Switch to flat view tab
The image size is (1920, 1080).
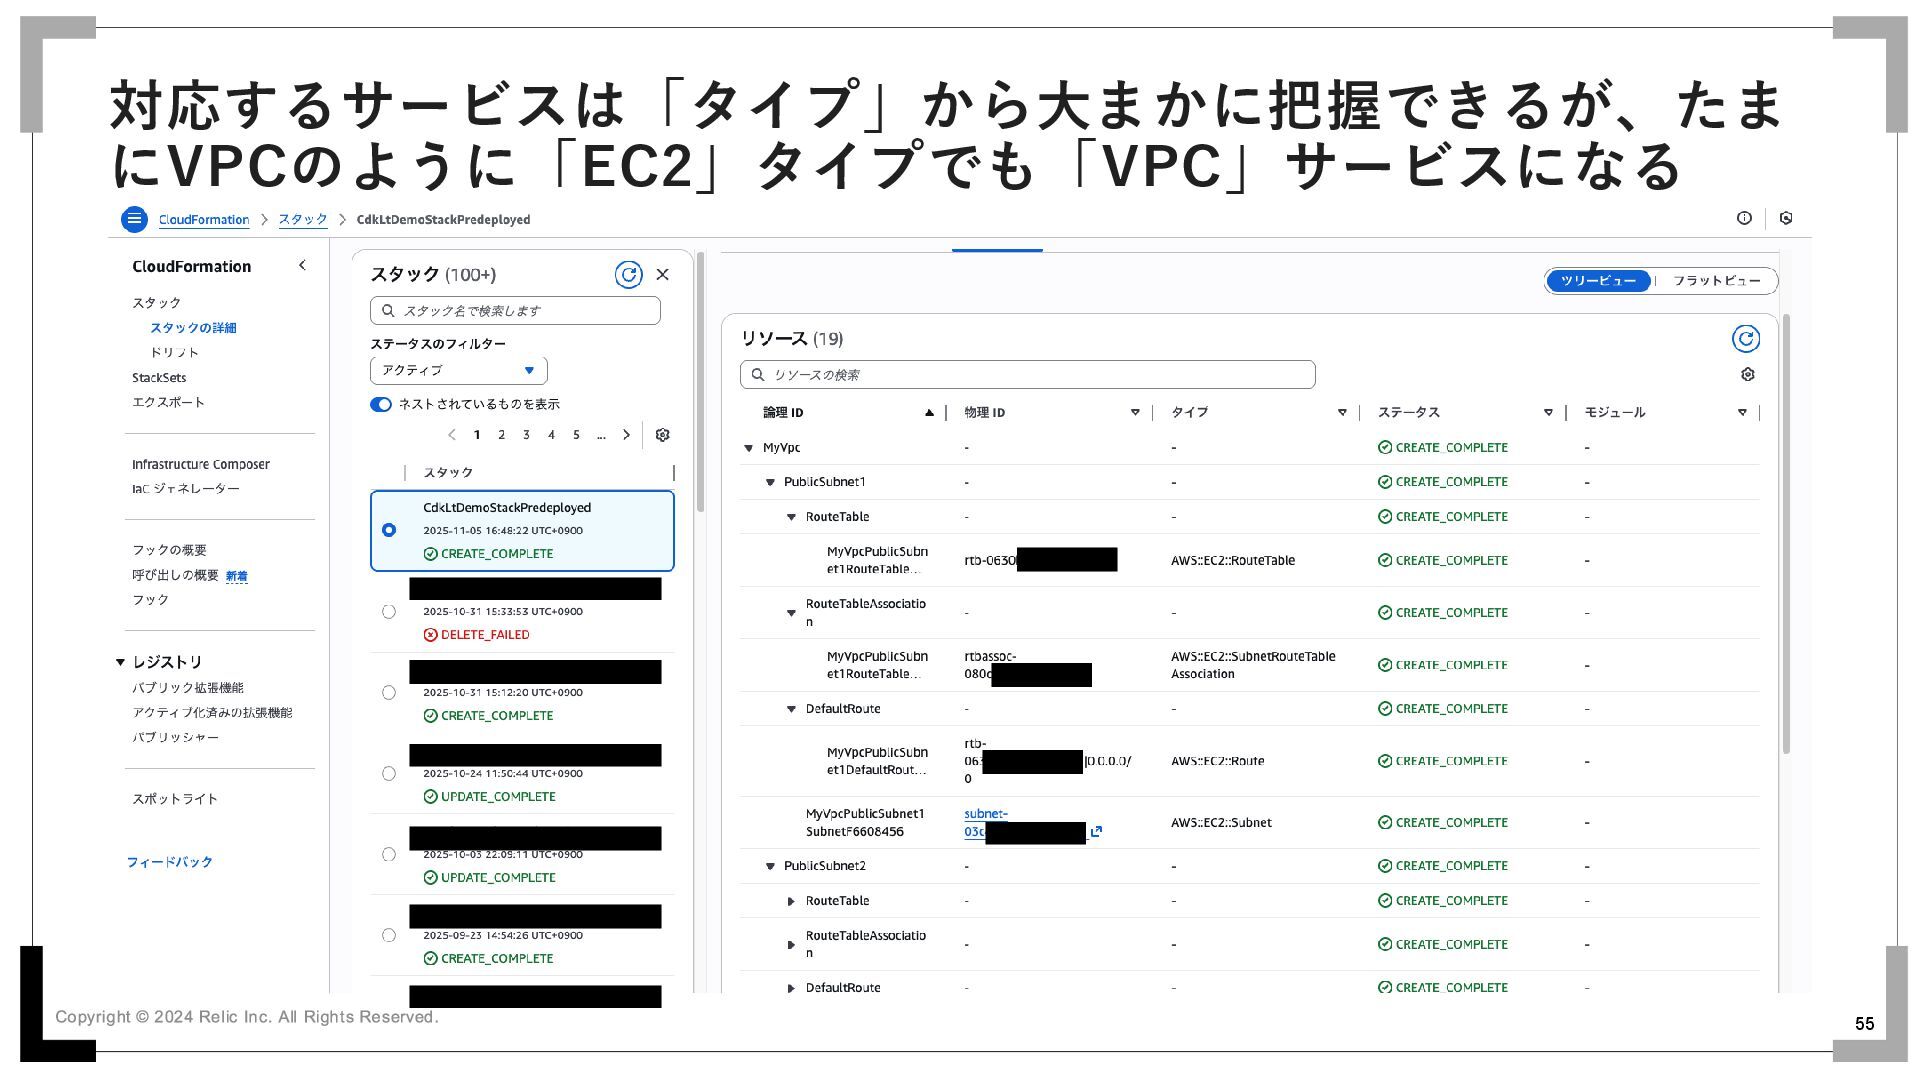(x=1716, y=281)
